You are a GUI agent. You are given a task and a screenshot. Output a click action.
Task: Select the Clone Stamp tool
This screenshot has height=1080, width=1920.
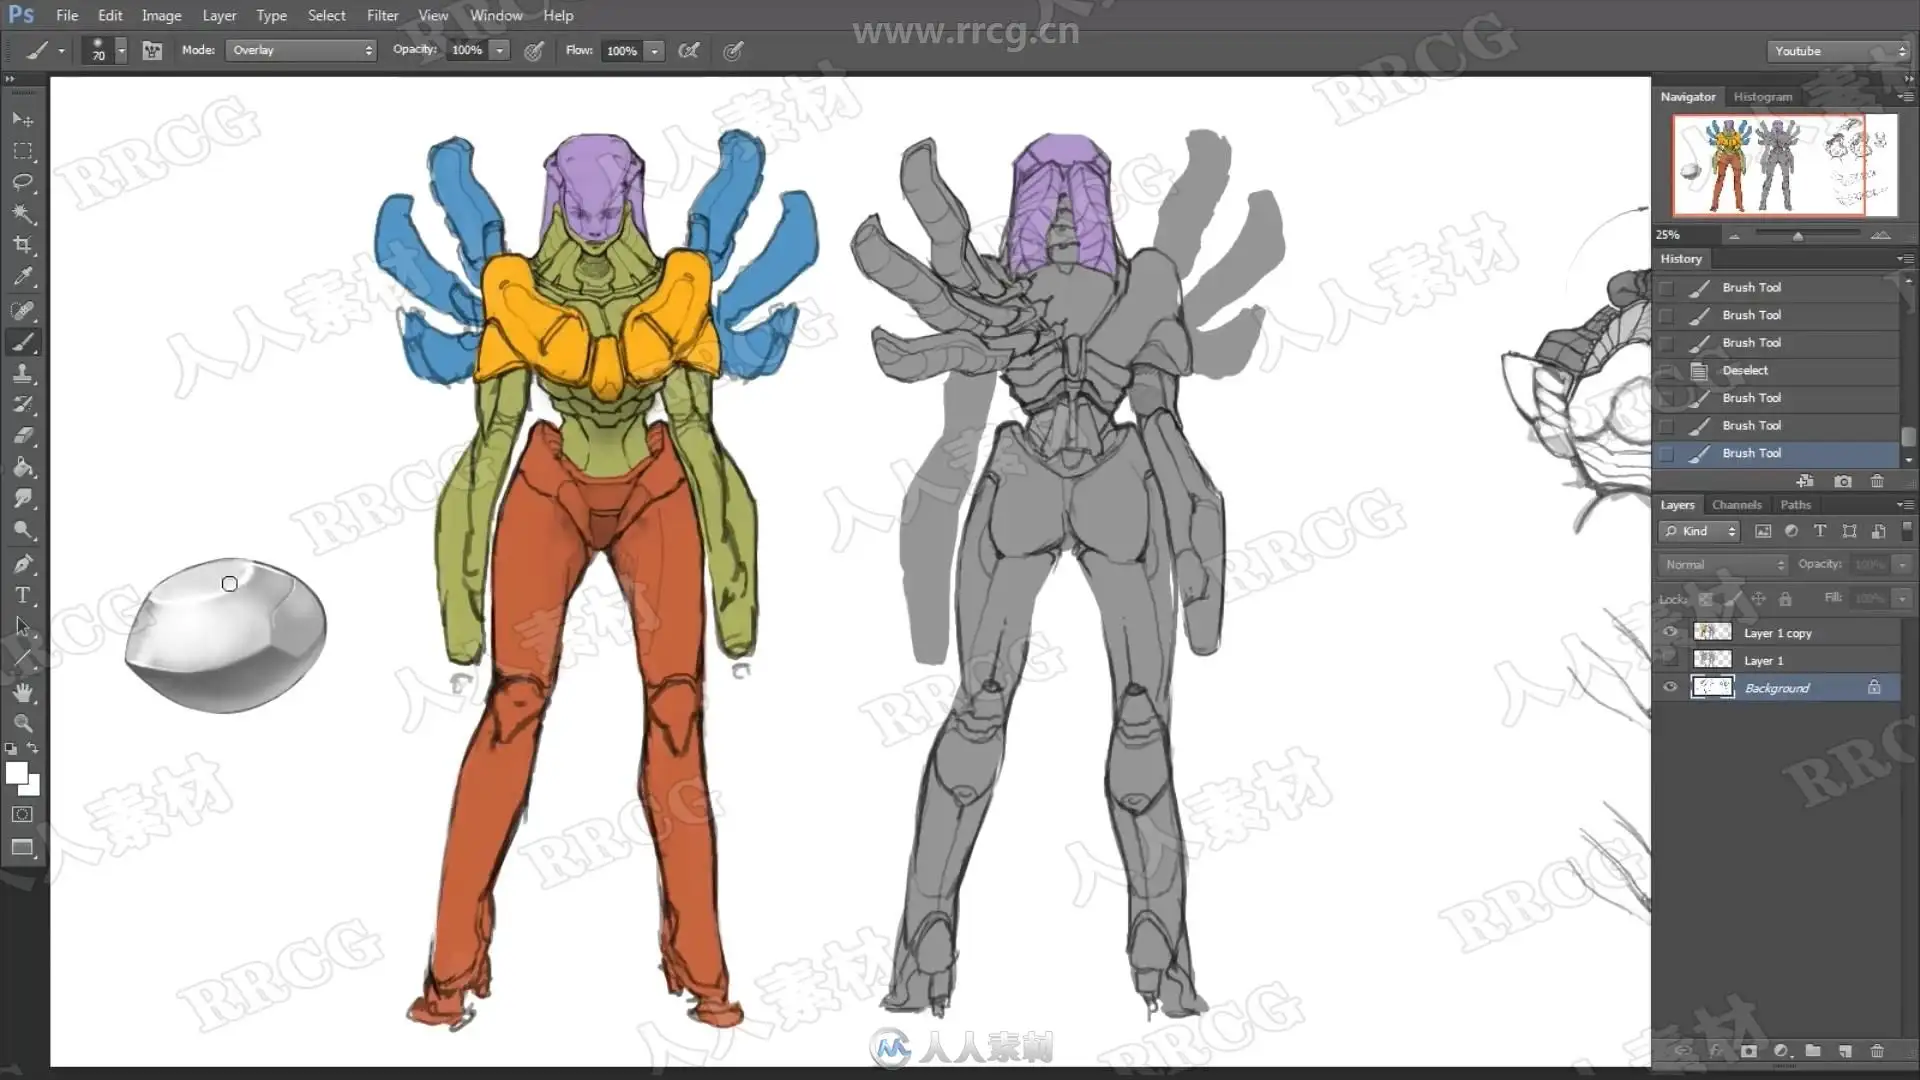click(22, 373)
